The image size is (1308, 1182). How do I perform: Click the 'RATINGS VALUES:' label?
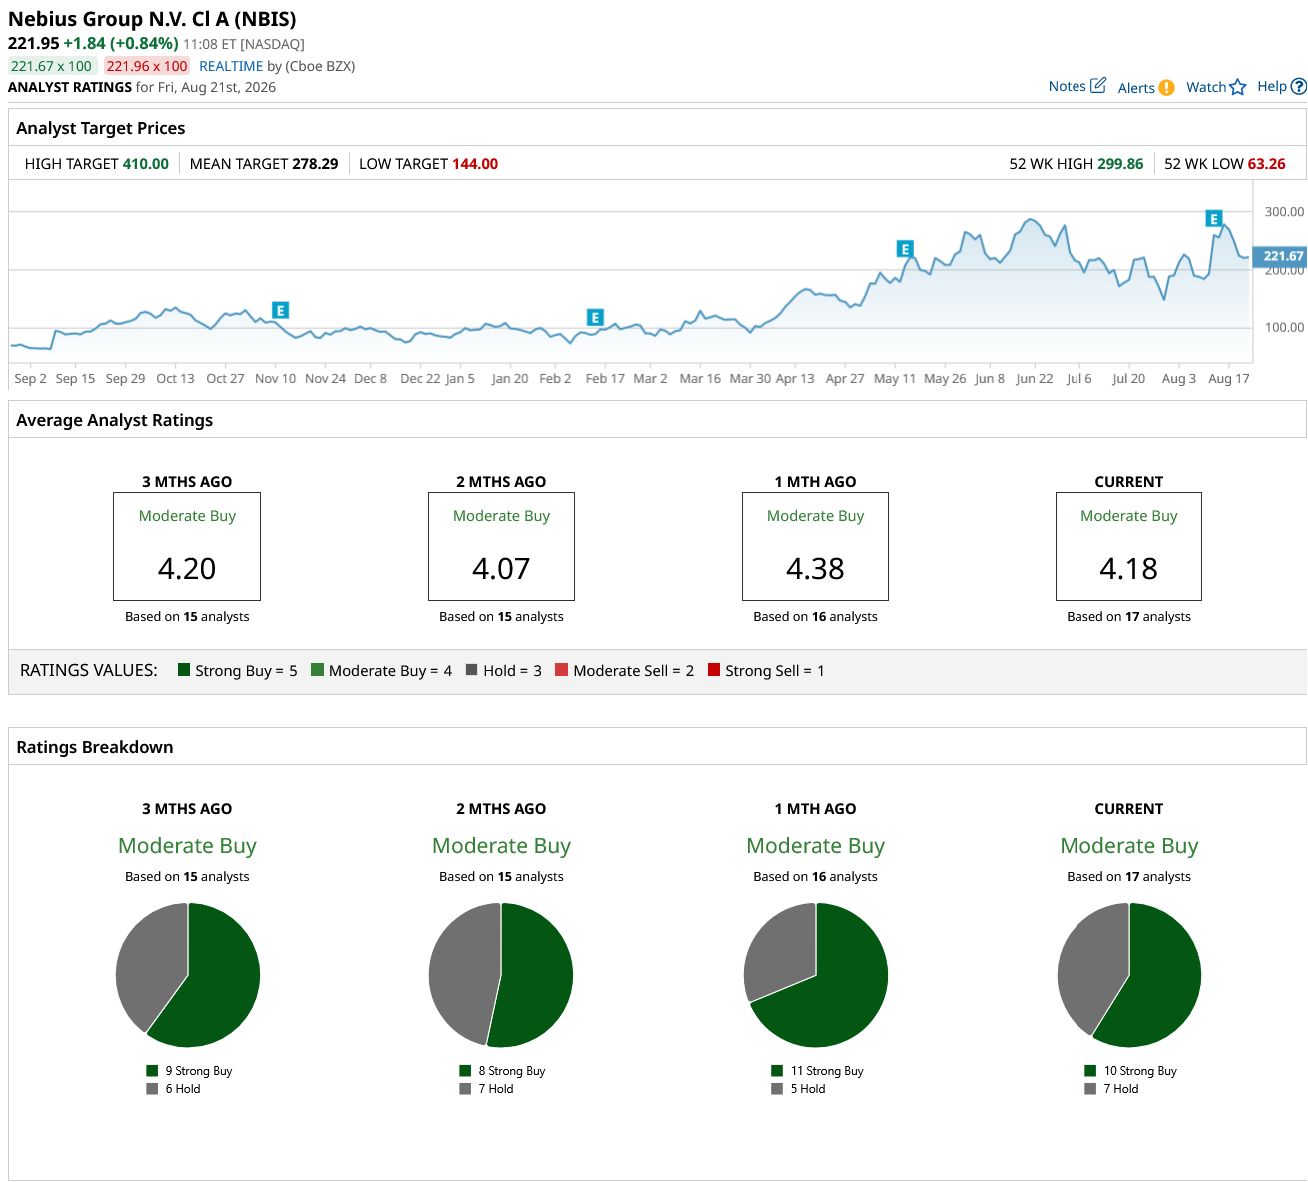[89, 670]
